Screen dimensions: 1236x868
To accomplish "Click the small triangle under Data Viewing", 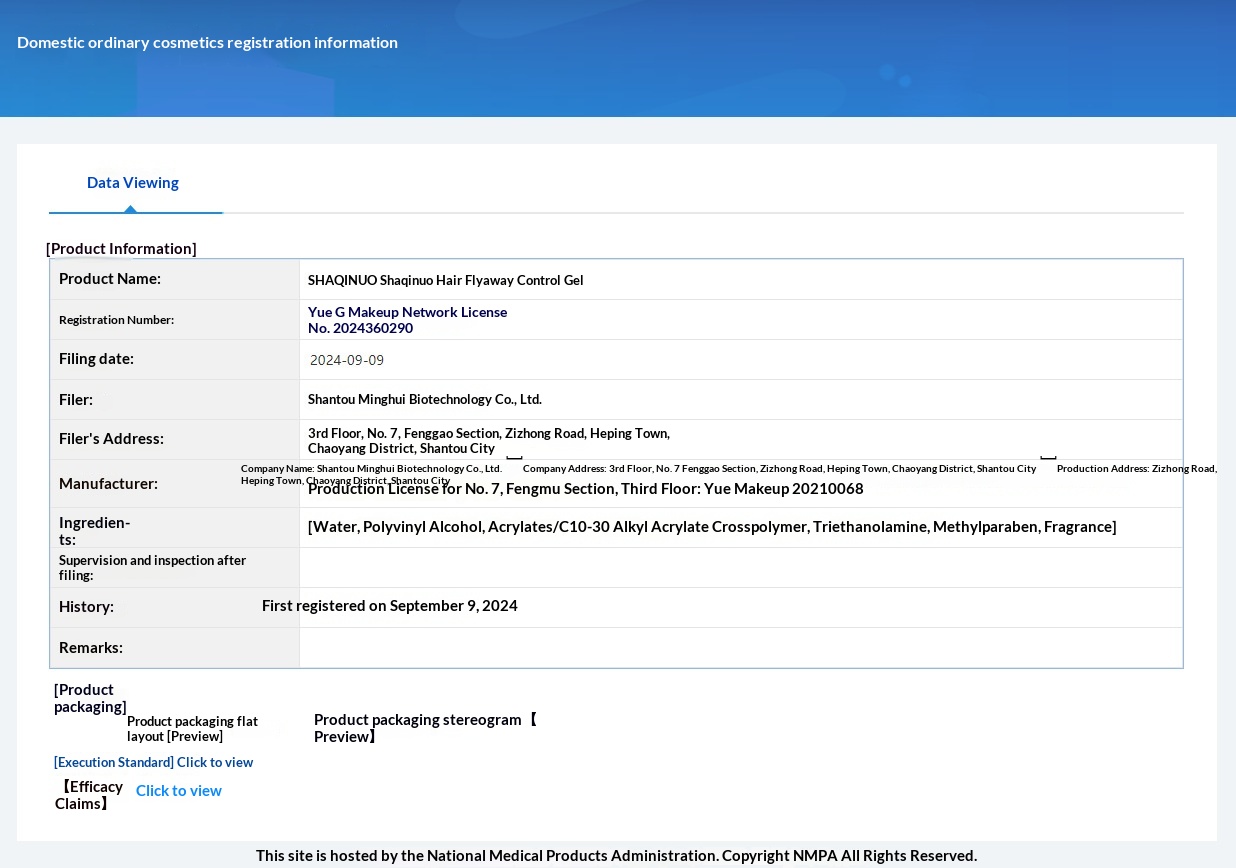I will [130, 208].
